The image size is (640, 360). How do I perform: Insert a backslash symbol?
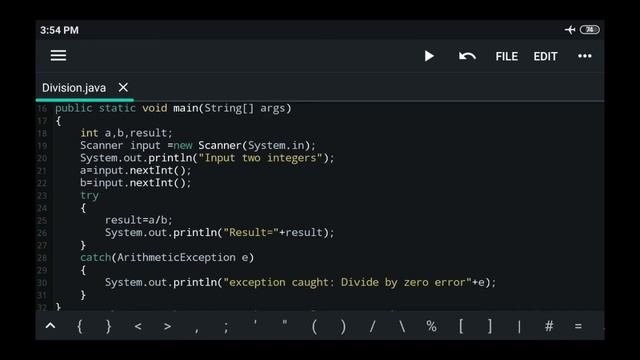tap(402, 327)
